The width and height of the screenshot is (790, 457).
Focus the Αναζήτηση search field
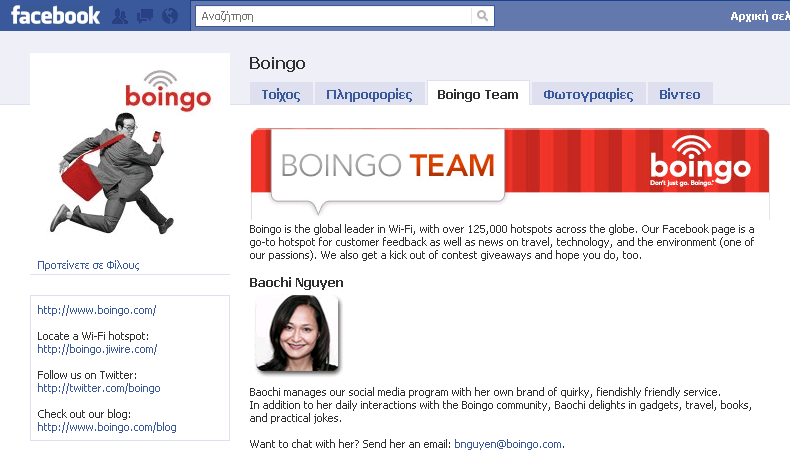click(x=334, y=16)
